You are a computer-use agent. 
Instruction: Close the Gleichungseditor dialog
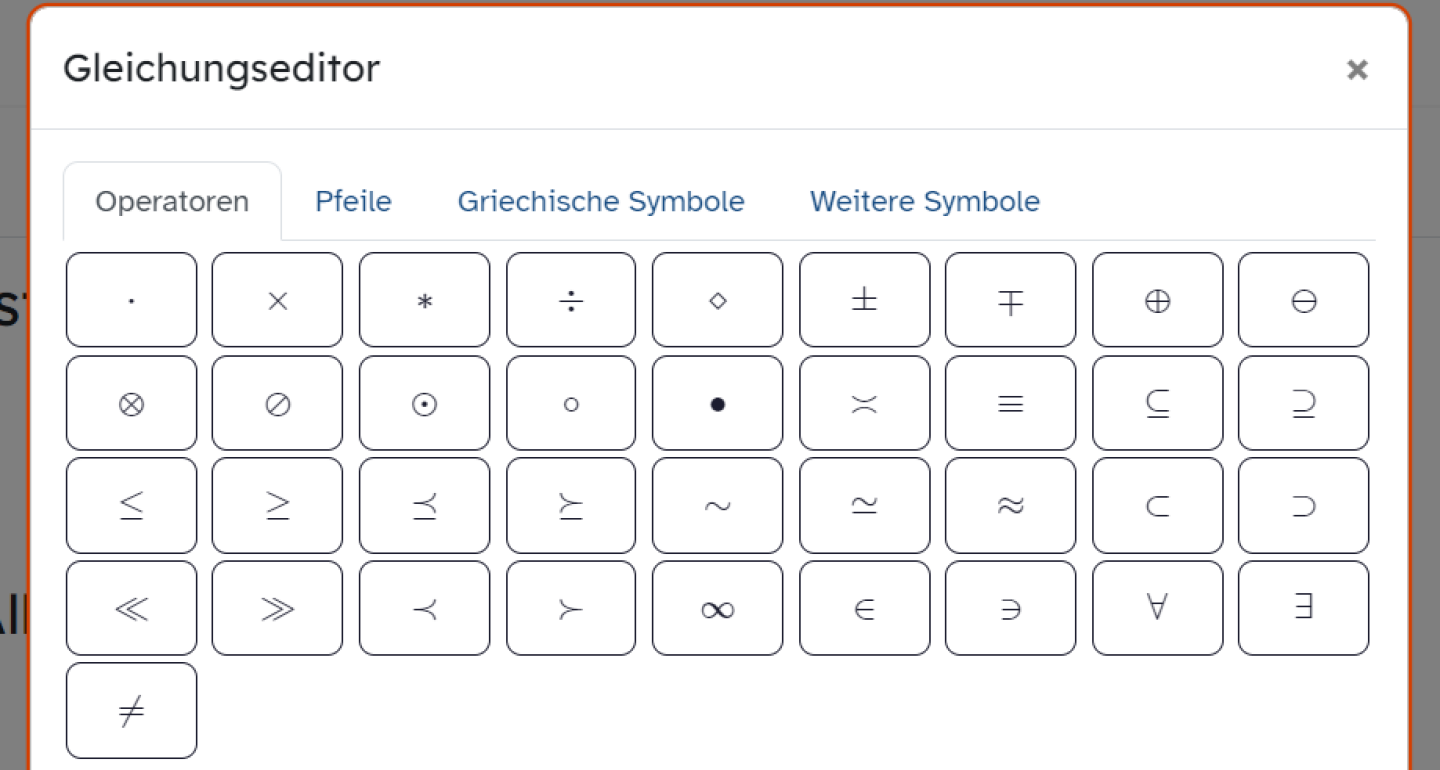1357,70
